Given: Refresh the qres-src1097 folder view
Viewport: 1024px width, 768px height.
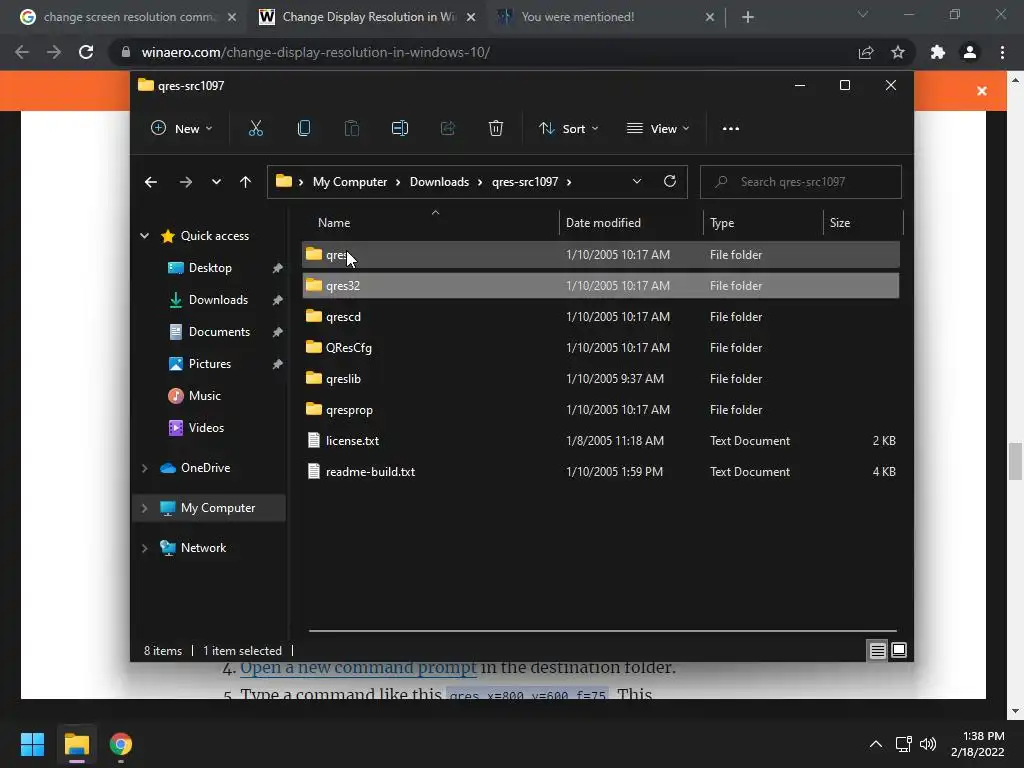Looking at the screenshot, I should tap(669, 182).
